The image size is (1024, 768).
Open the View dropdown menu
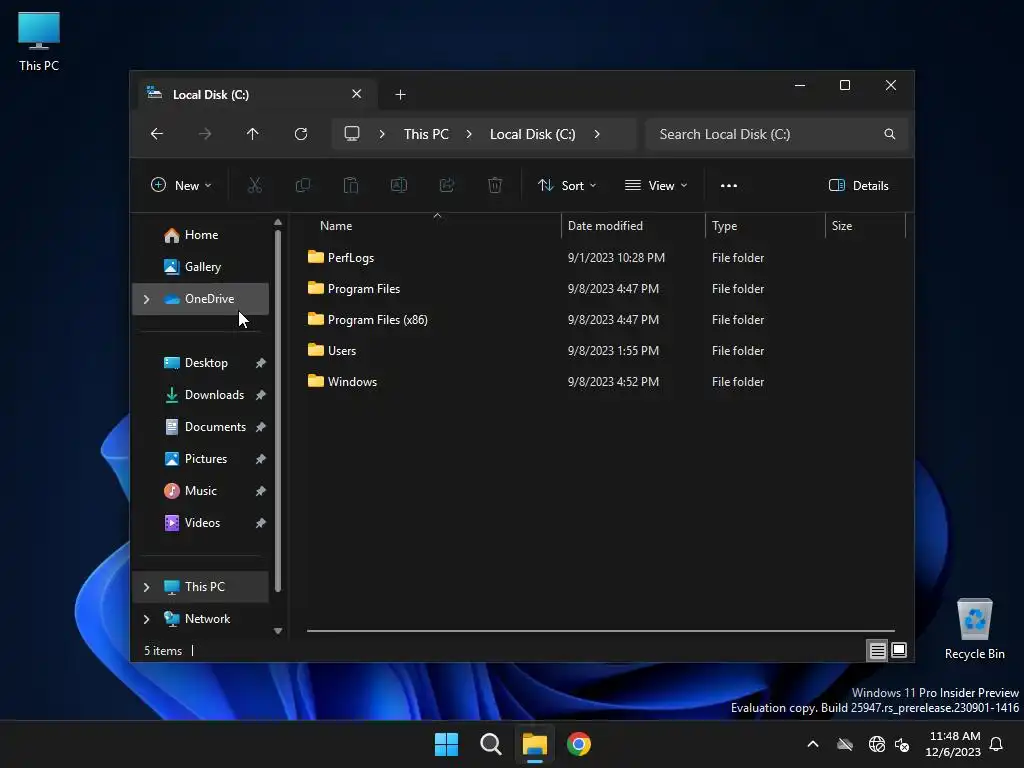point(656,185)
